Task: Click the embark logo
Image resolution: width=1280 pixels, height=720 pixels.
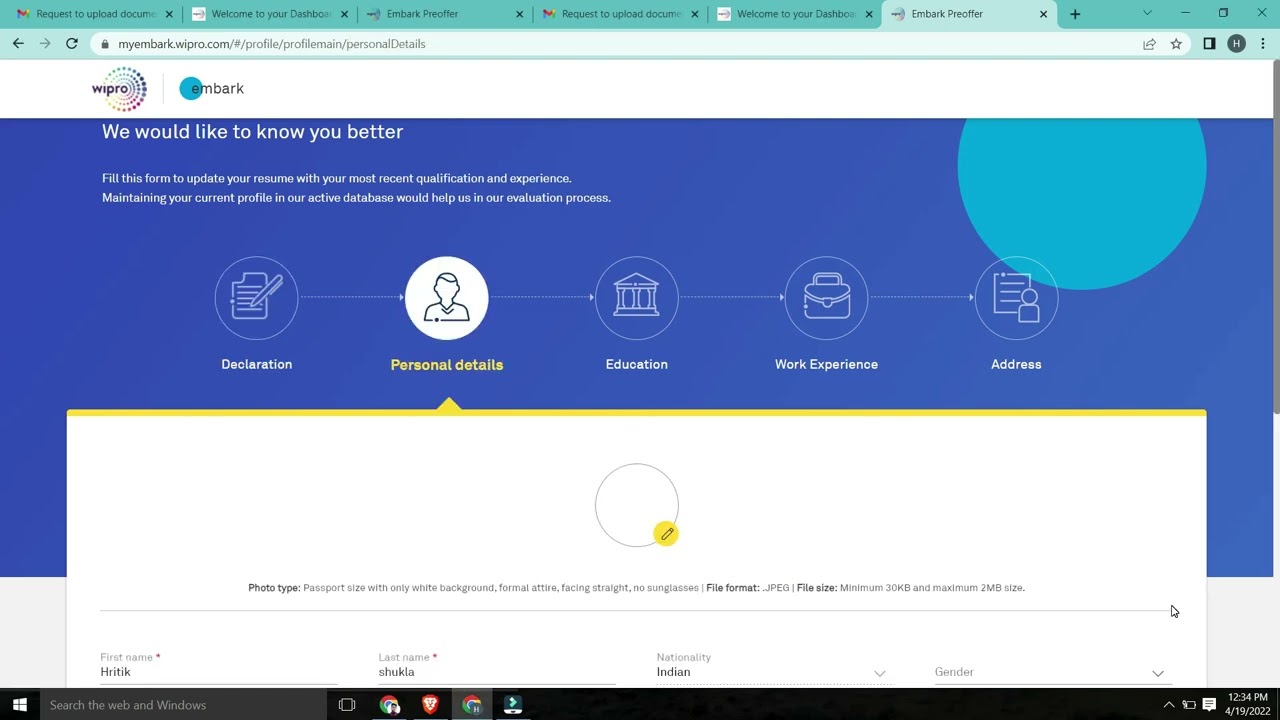Action: [x=211, y=88]
